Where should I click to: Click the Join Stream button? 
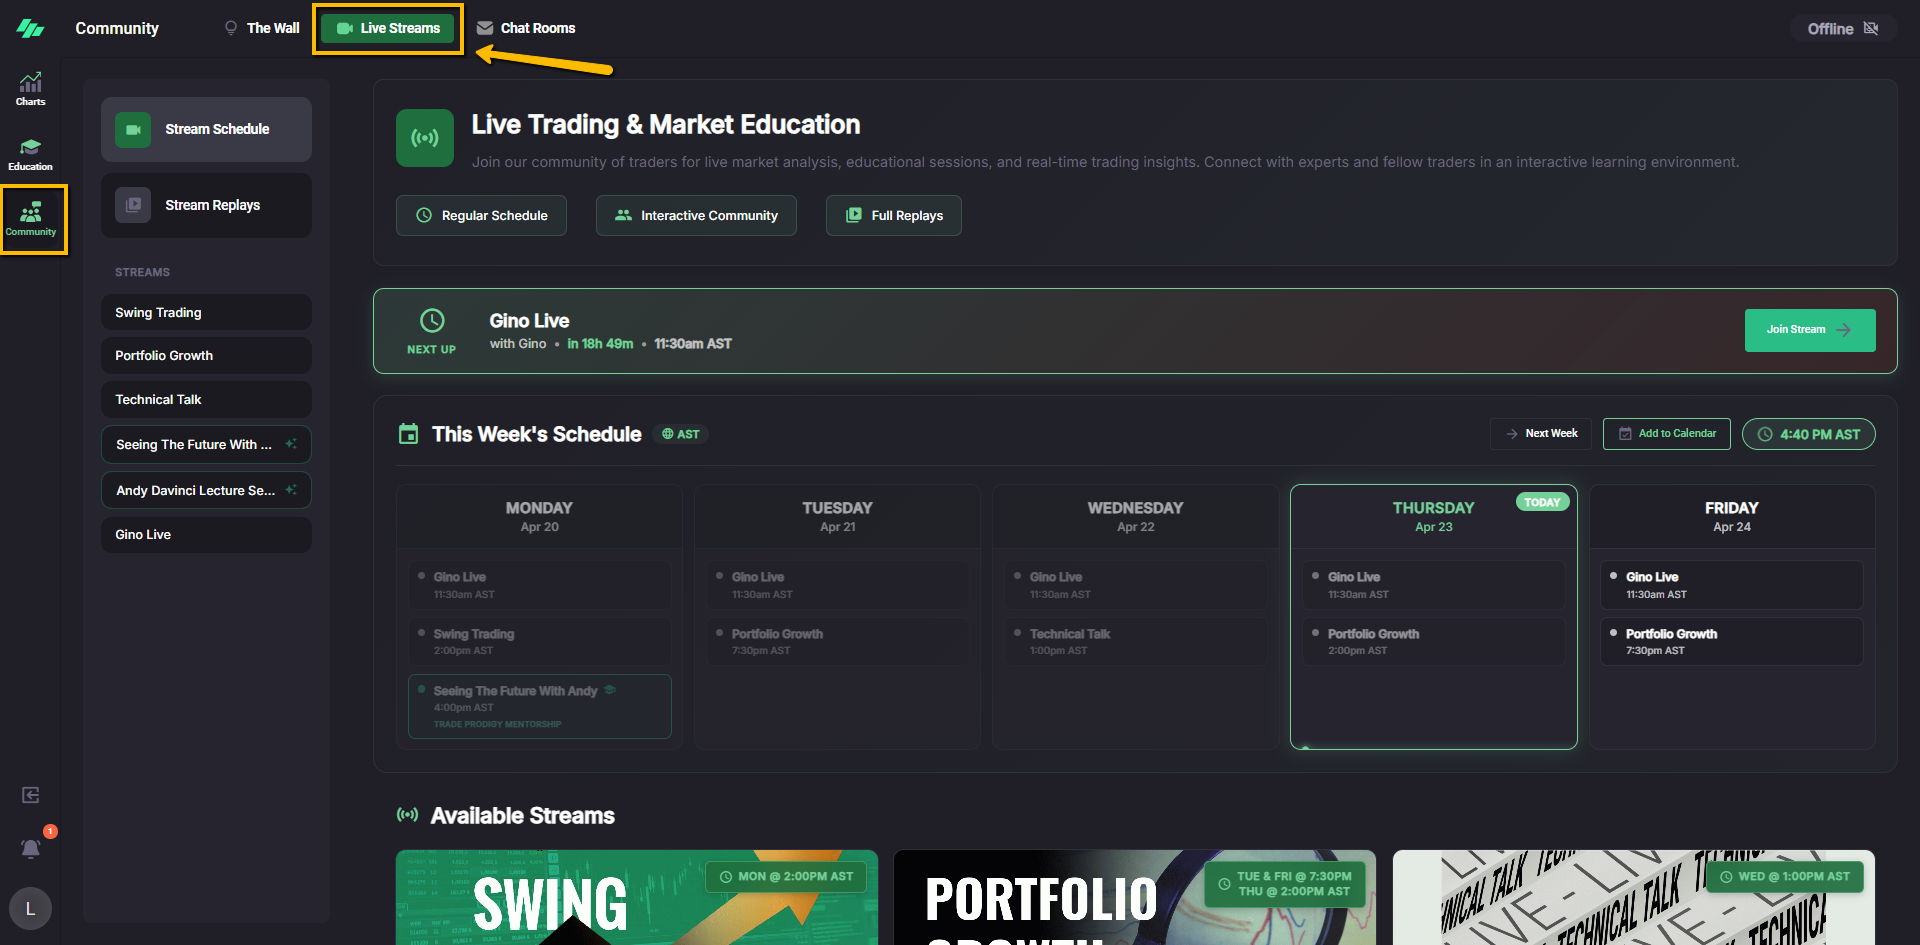tap(1809, 330)
